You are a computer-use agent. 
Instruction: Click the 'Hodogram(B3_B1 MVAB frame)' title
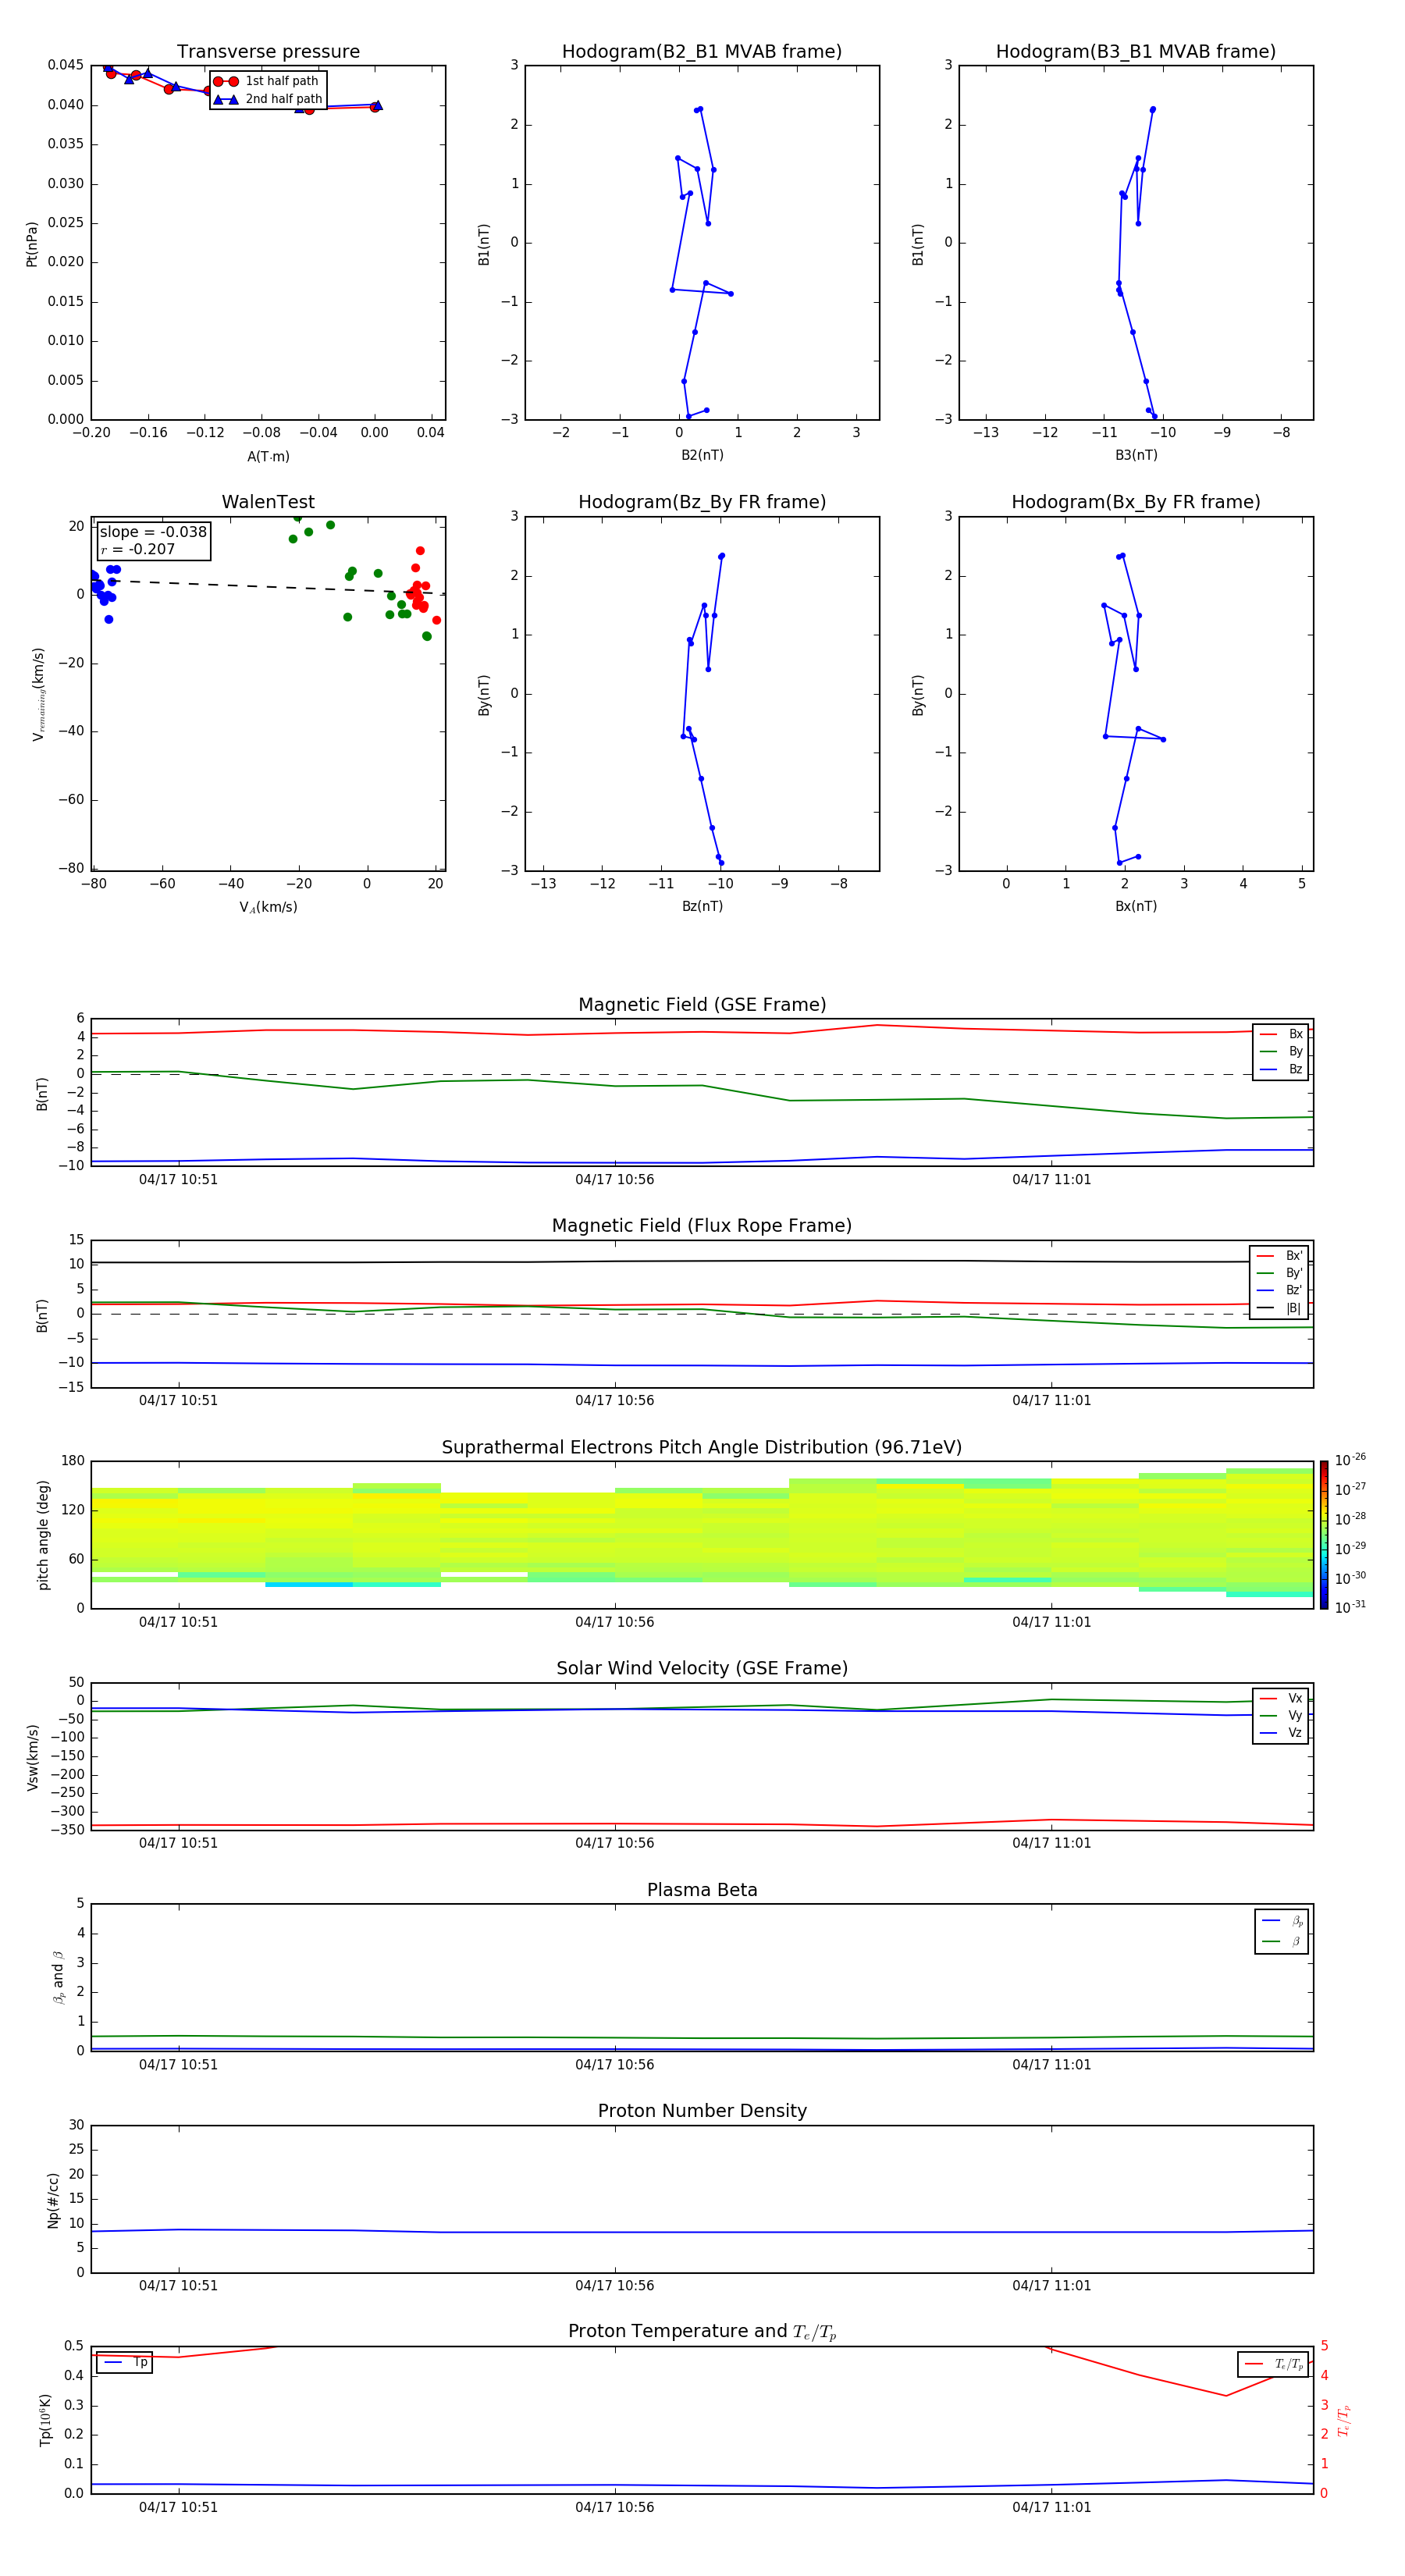pyautogui.click(x=1136, y=52)
